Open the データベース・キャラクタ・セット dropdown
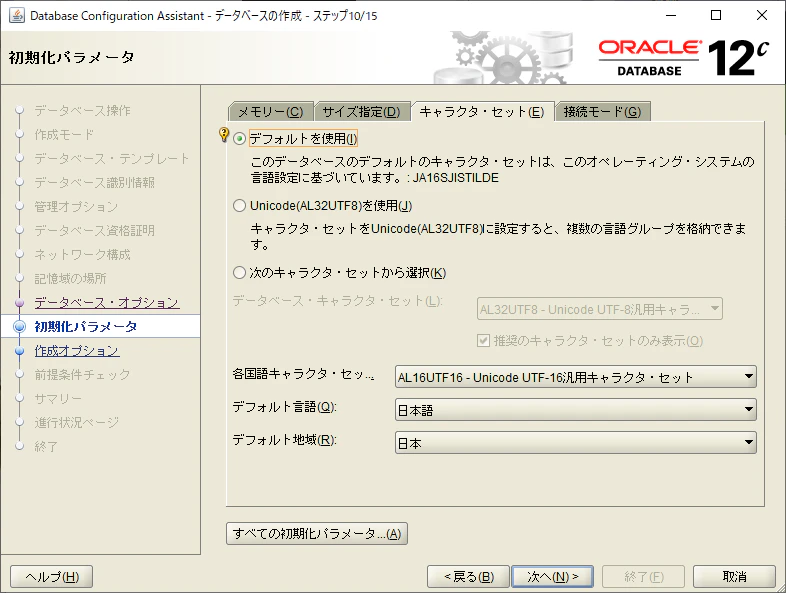786x593 pixels. pos(600,309)
